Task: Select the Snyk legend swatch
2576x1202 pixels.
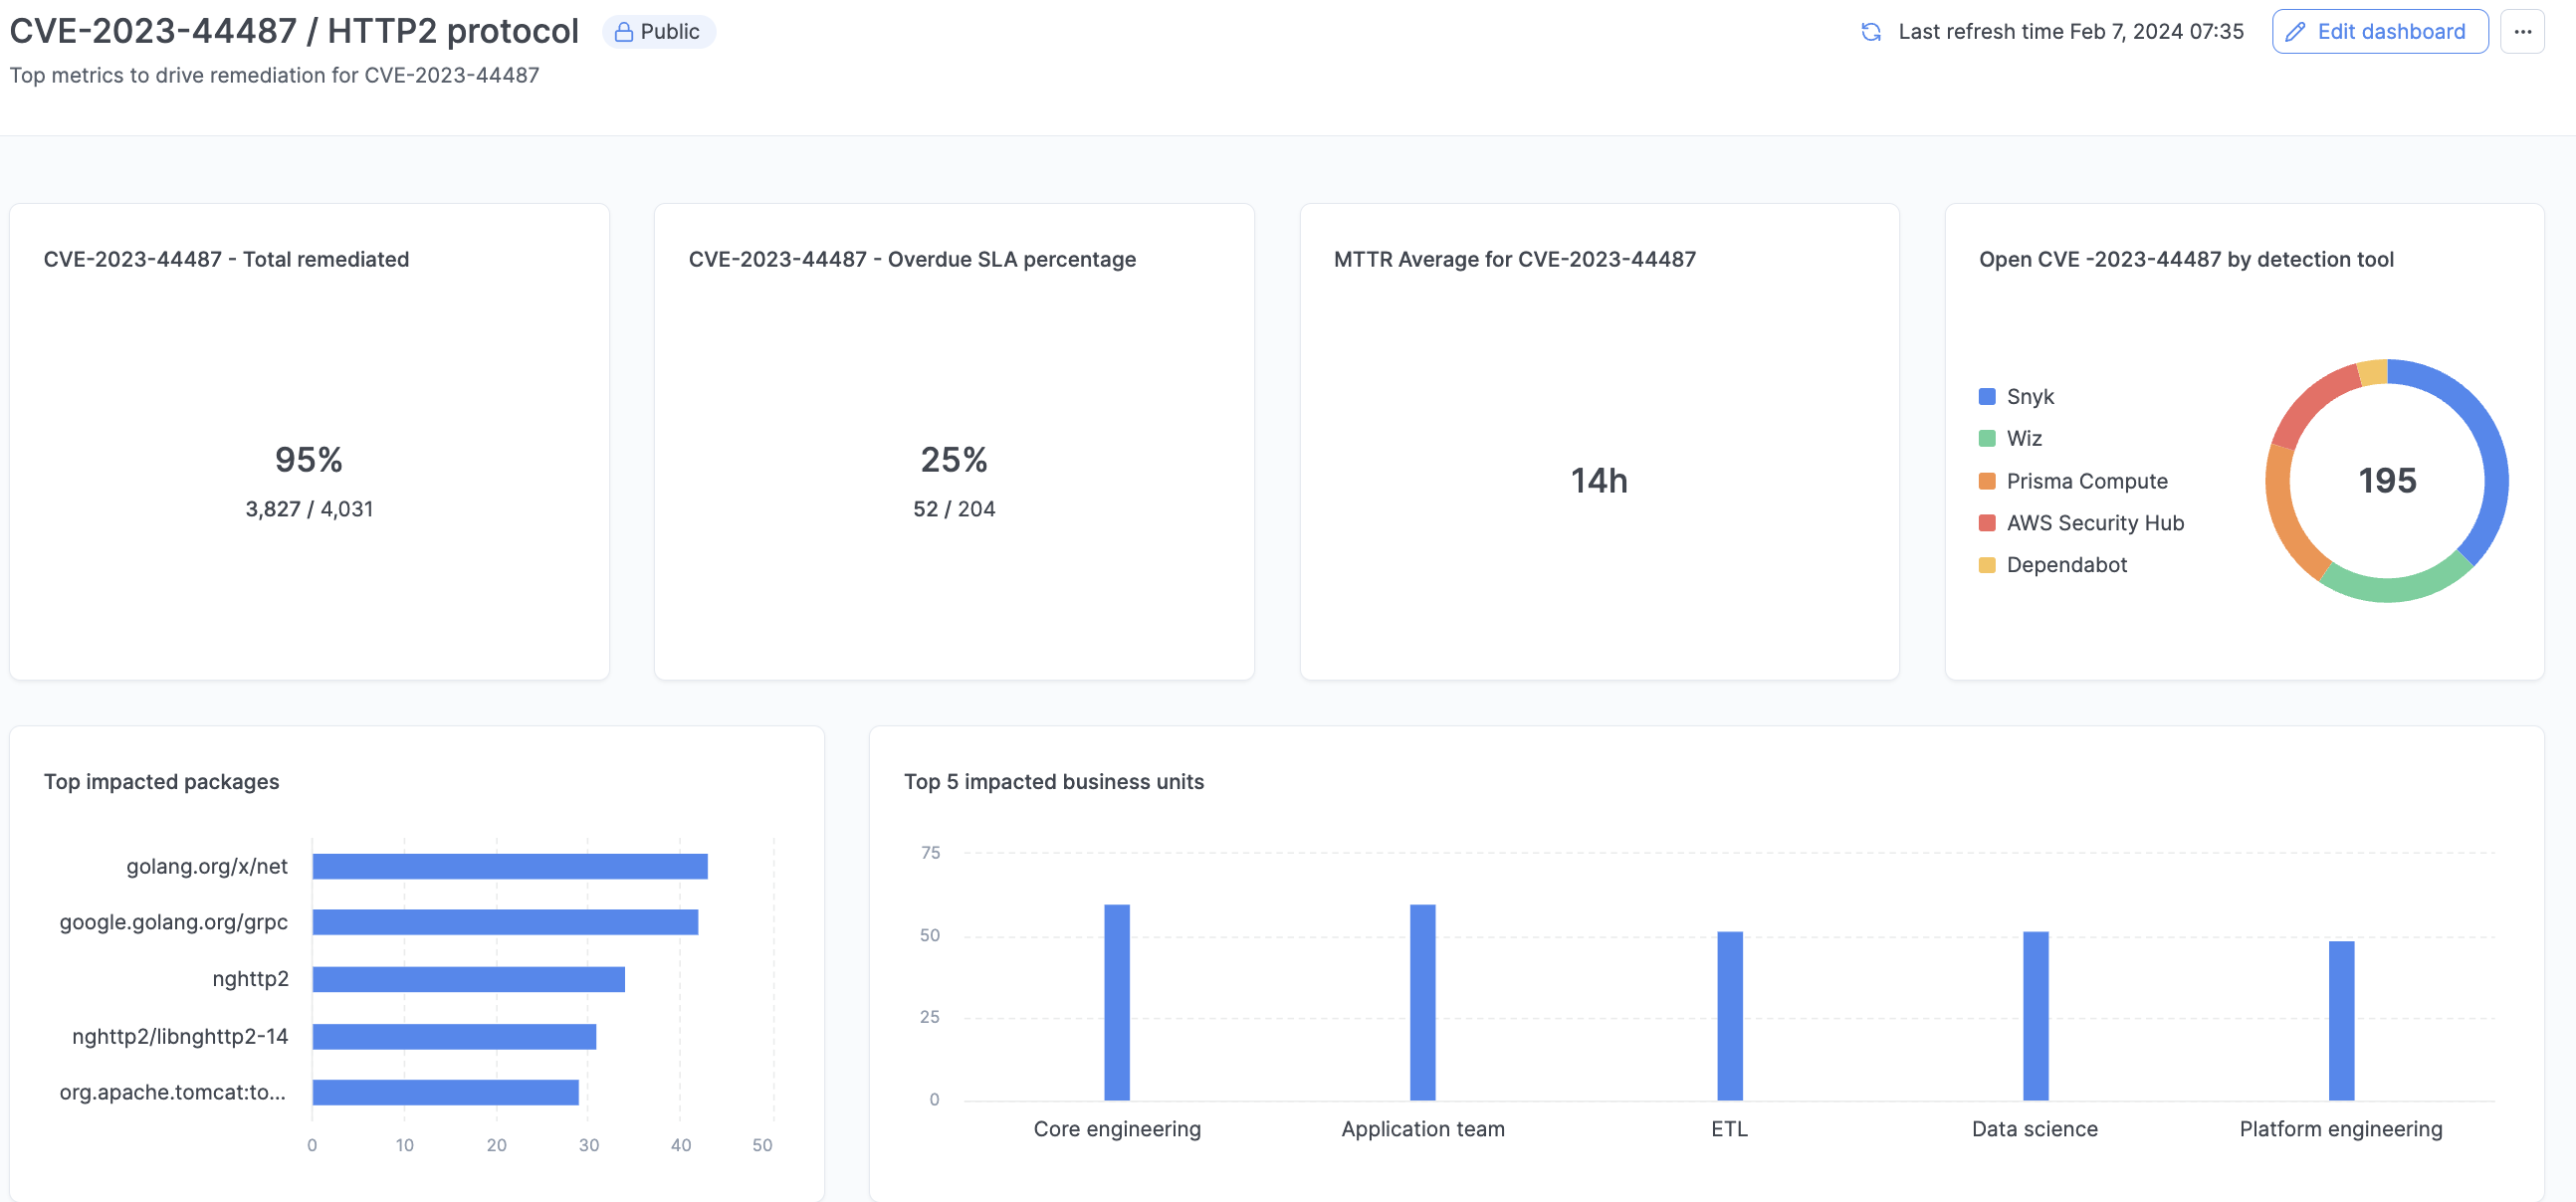Action: (x=1985, y=396)
